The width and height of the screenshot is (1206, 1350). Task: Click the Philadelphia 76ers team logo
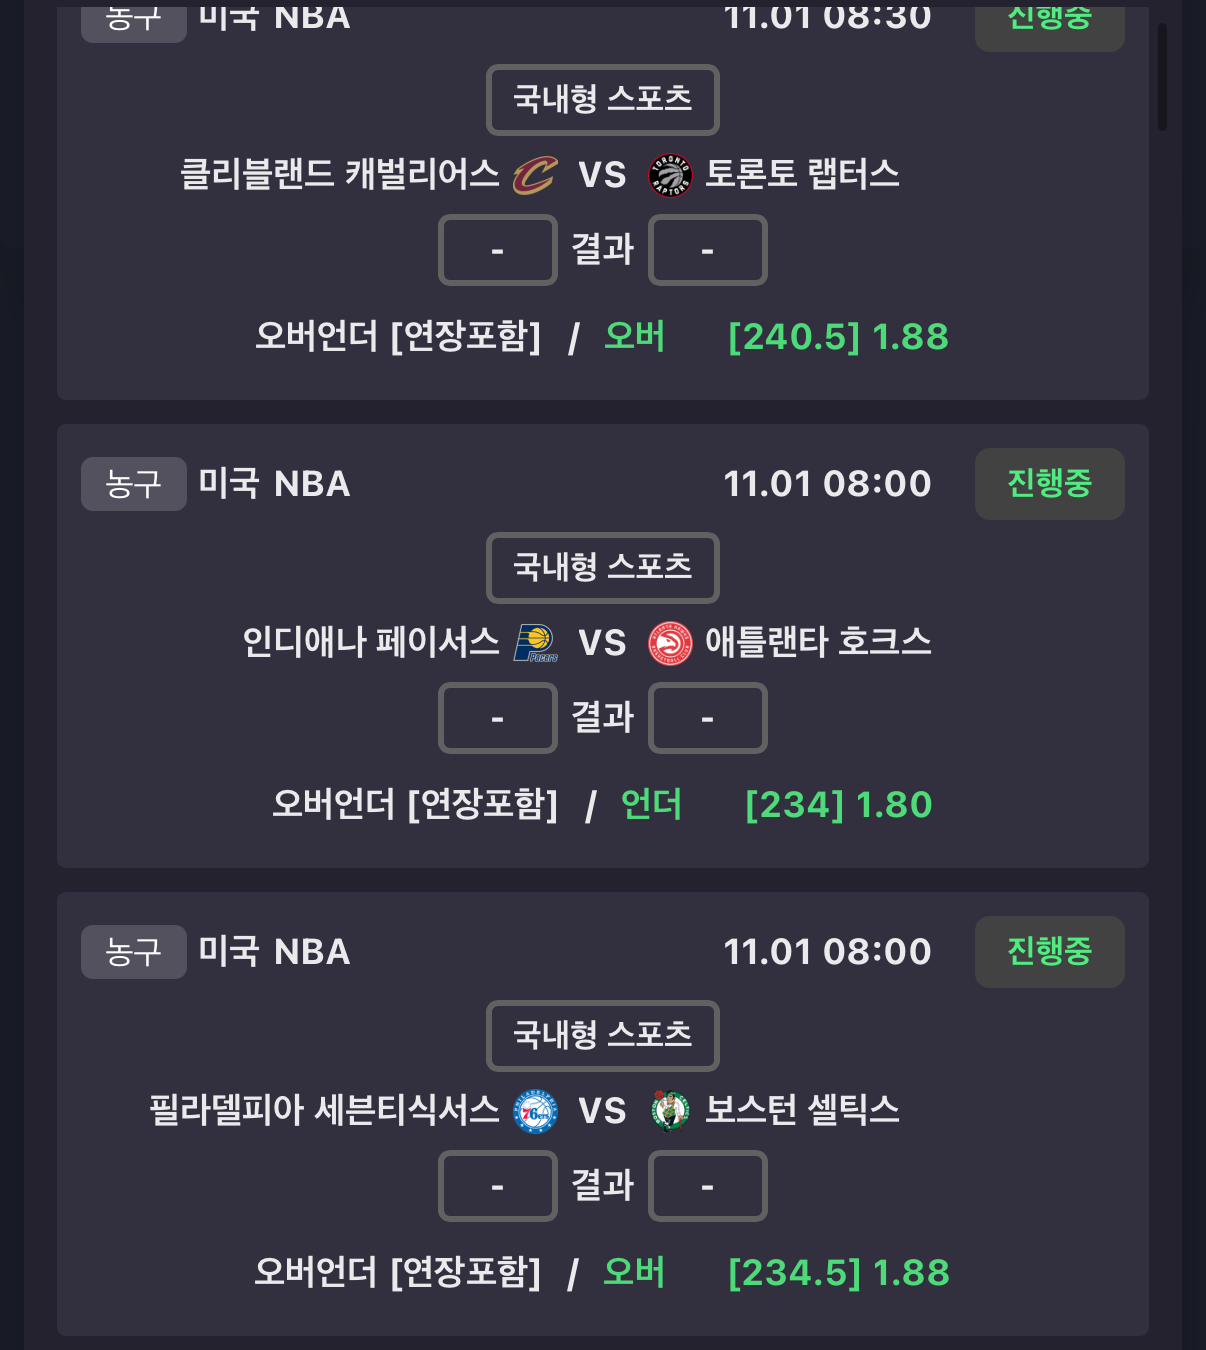pos(535,1111)
